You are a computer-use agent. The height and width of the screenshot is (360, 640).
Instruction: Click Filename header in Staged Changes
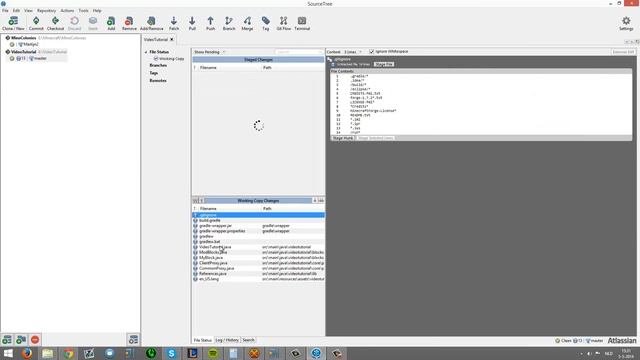pos(208,67)
